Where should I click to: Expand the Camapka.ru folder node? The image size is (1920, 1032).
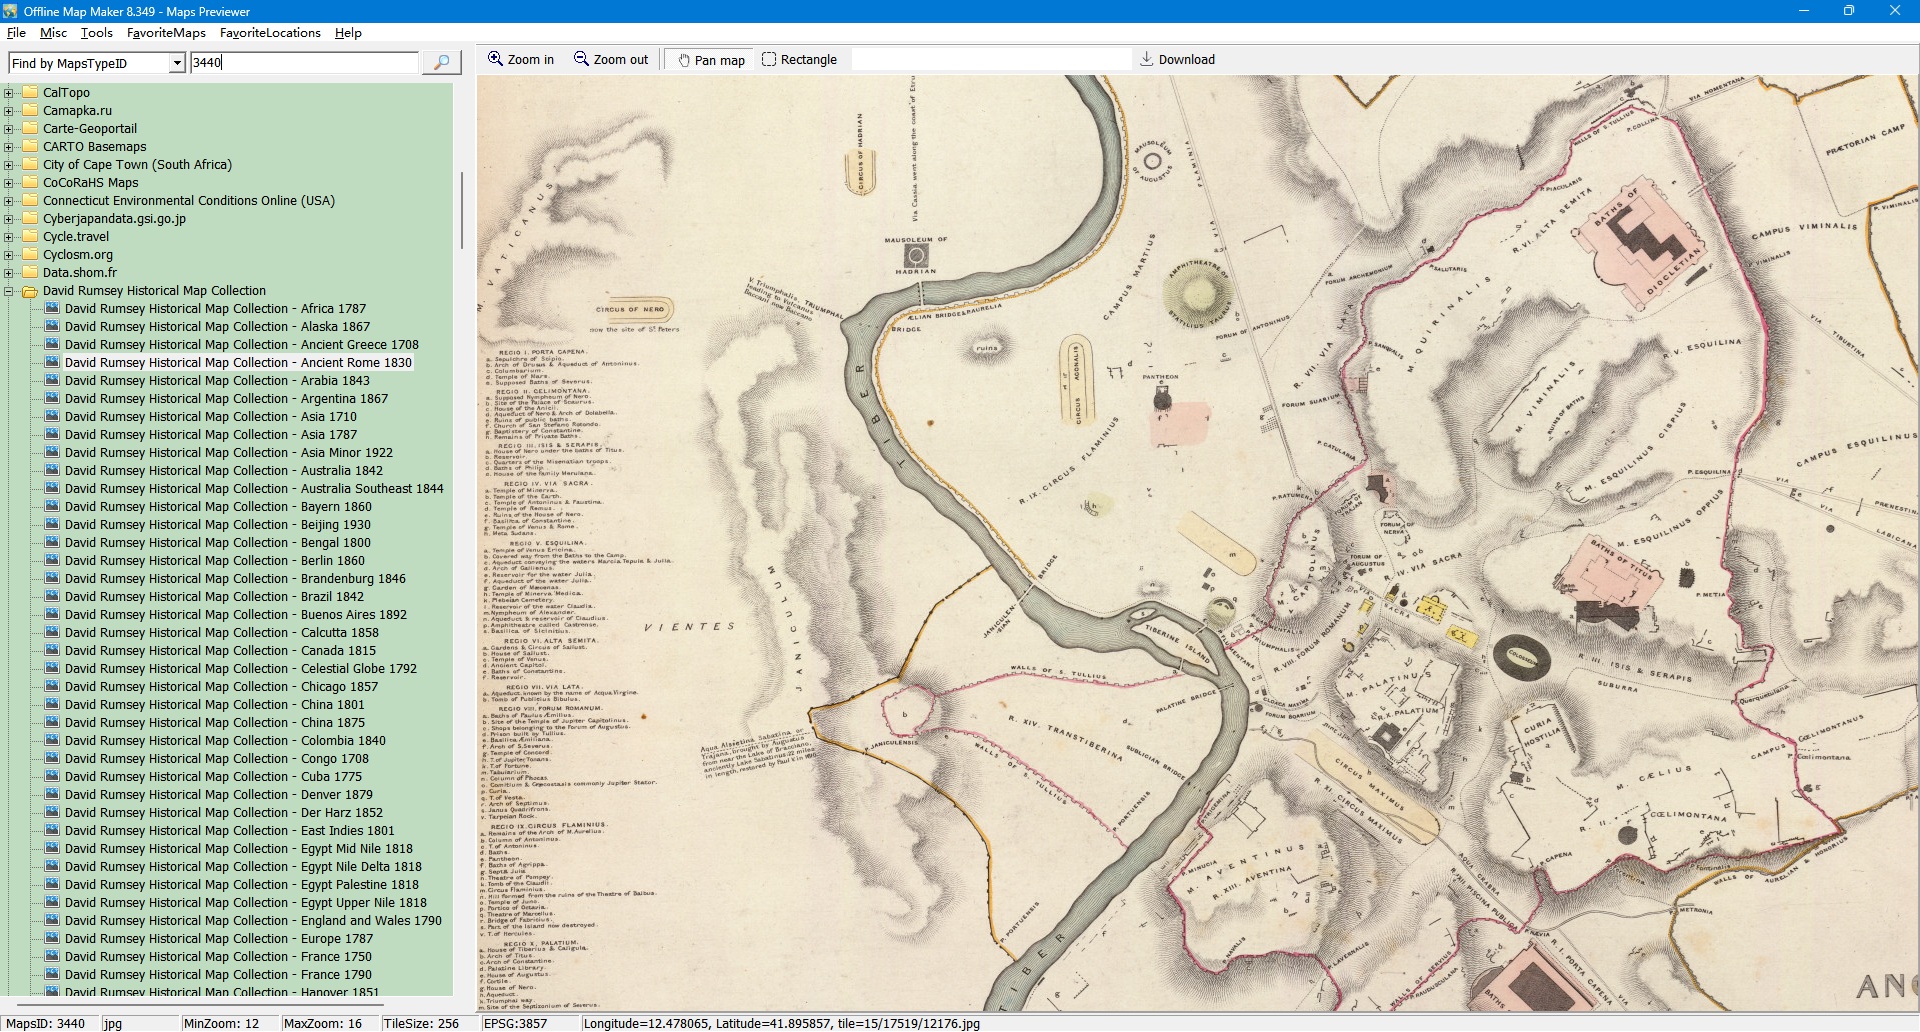coord(9,111)
